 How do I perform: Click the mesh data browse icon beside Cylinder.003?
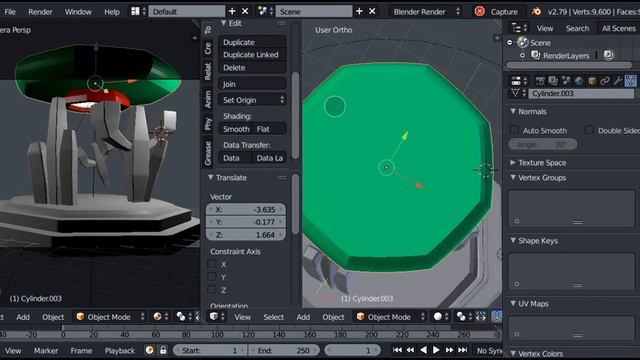[518, 93]
